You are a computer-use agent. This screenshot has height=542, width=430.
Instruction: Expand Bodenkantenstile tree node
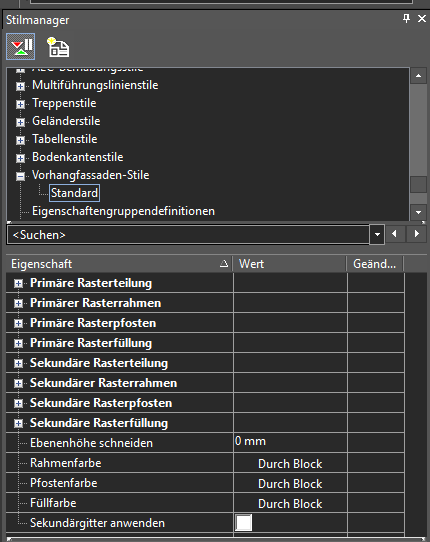[x=20, y=158]
